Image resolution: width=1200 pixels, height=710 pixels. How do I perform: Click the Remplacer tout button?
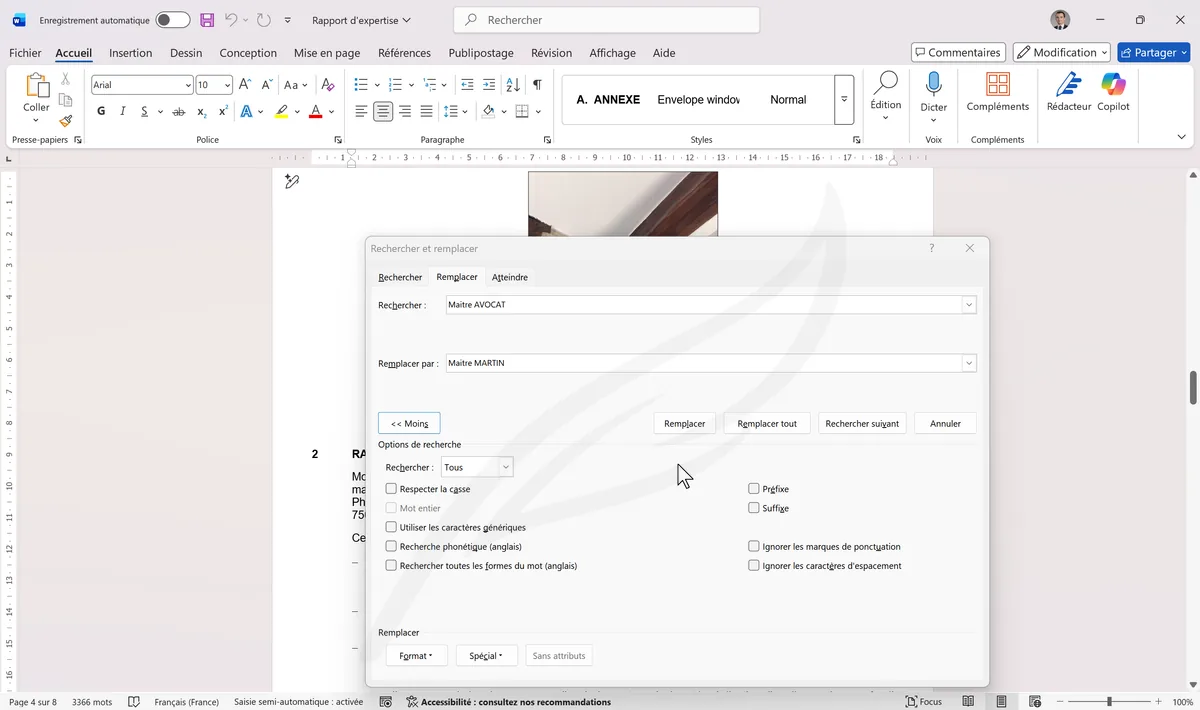(766, 423)
